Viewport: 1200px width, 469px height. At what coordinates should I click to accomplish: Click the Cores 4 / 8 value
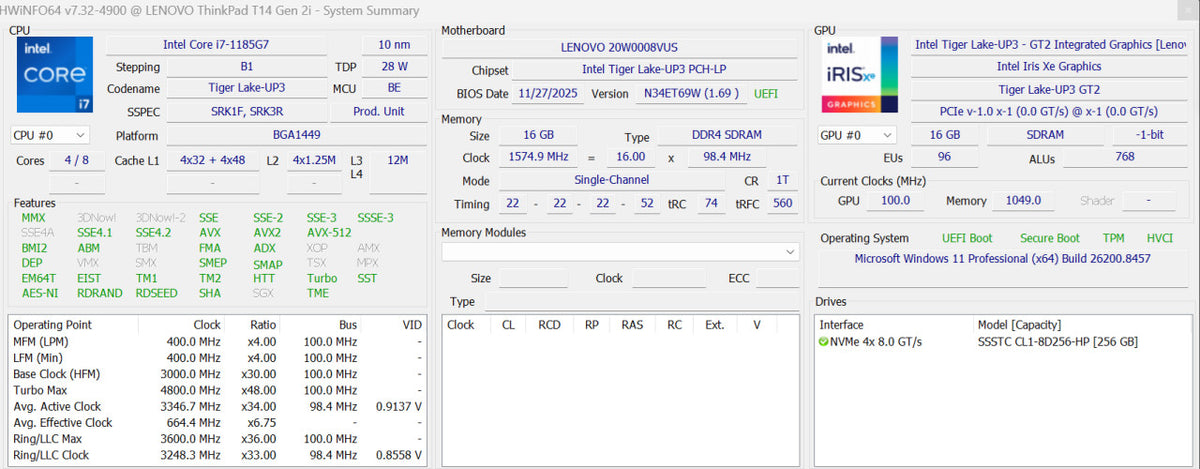[x=76, y=161]
